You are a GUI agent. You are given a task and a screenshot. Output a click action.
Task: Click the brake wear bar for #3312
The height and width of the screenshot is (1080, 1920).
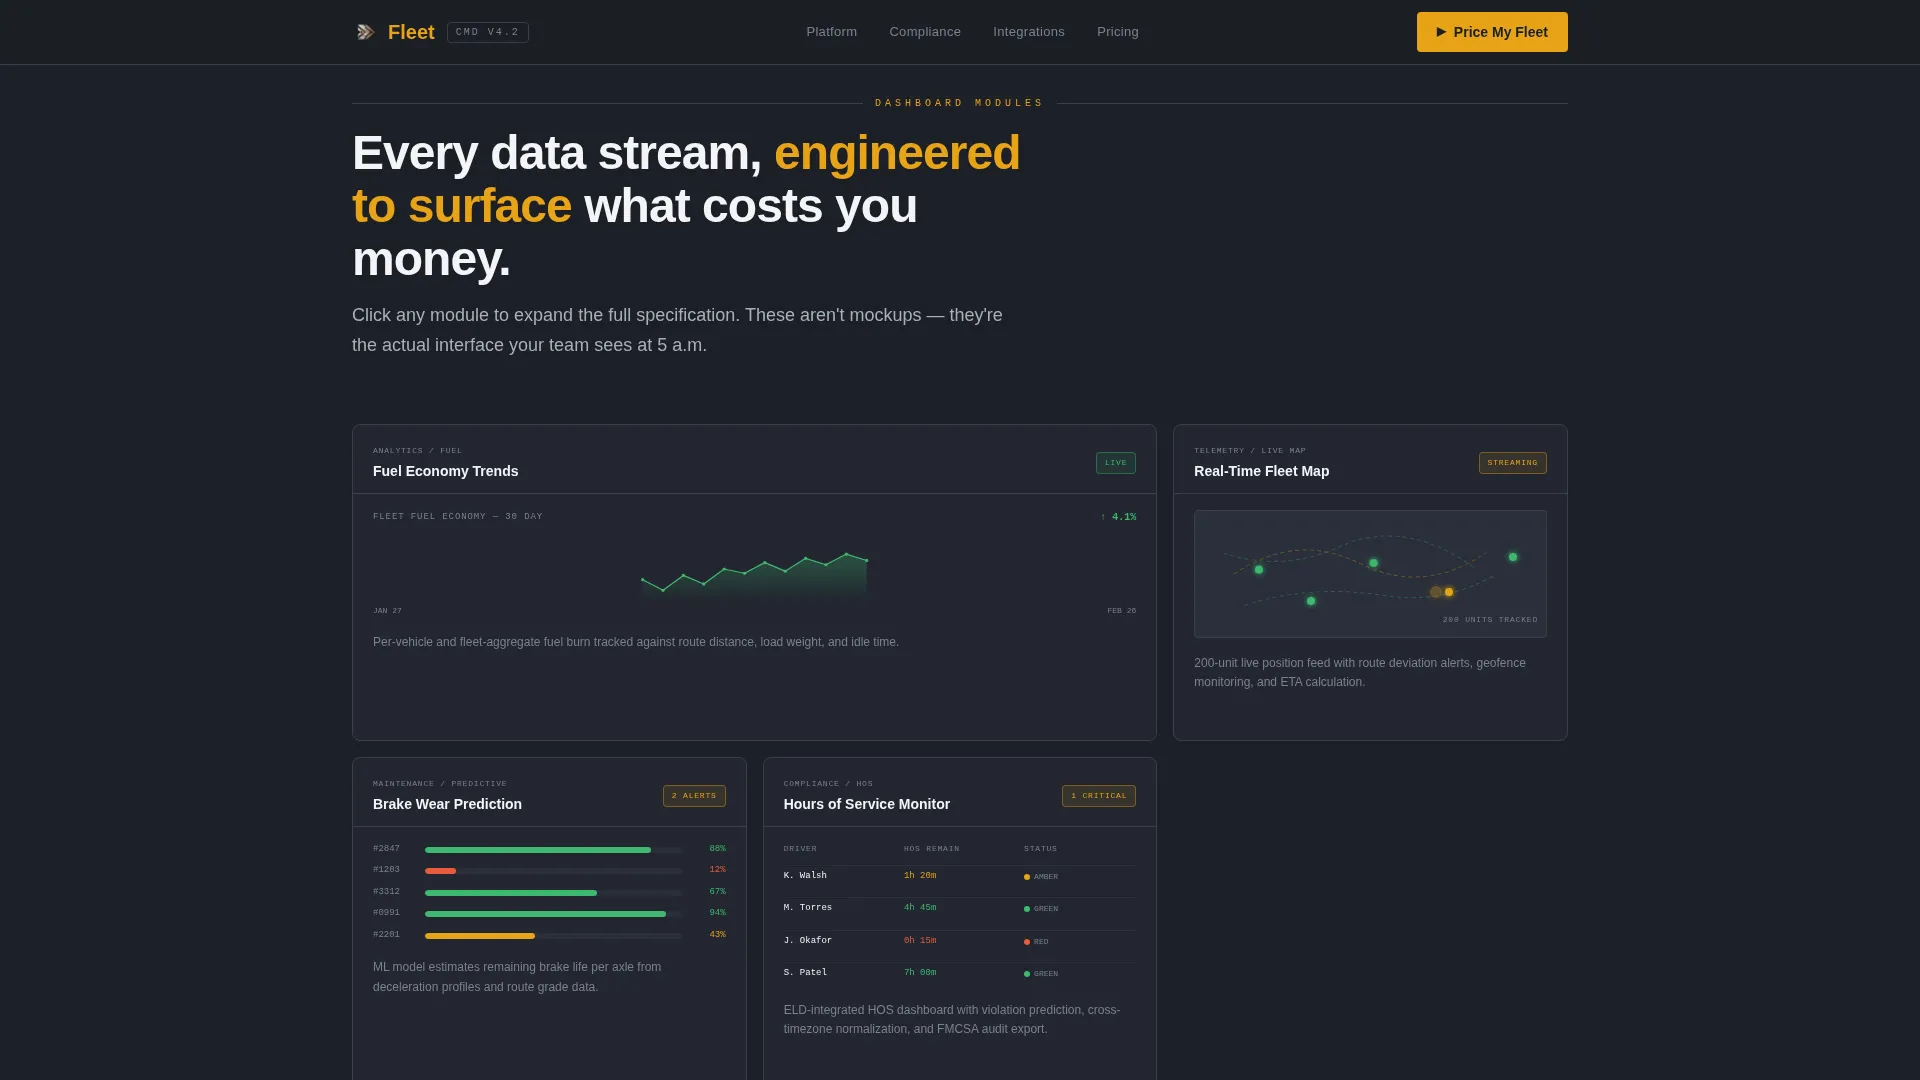[553, 893]
